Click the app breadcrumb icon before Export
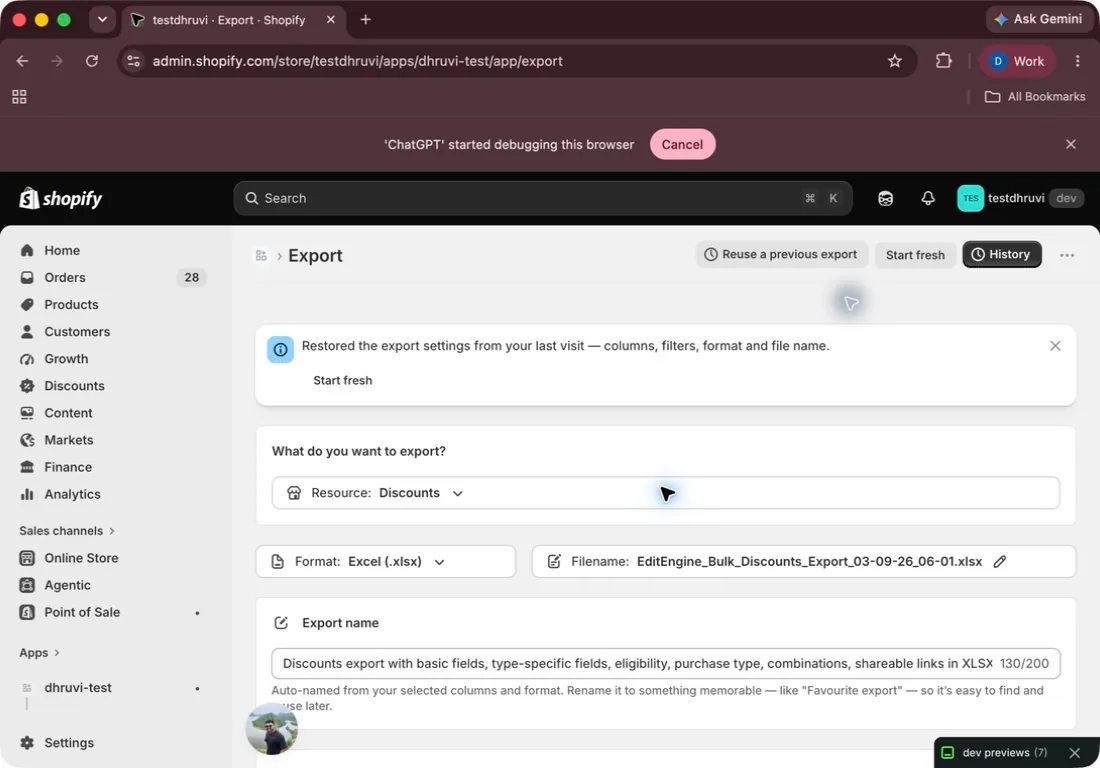Viewport: 1100px width, 768px height. (x=261, y=255)
